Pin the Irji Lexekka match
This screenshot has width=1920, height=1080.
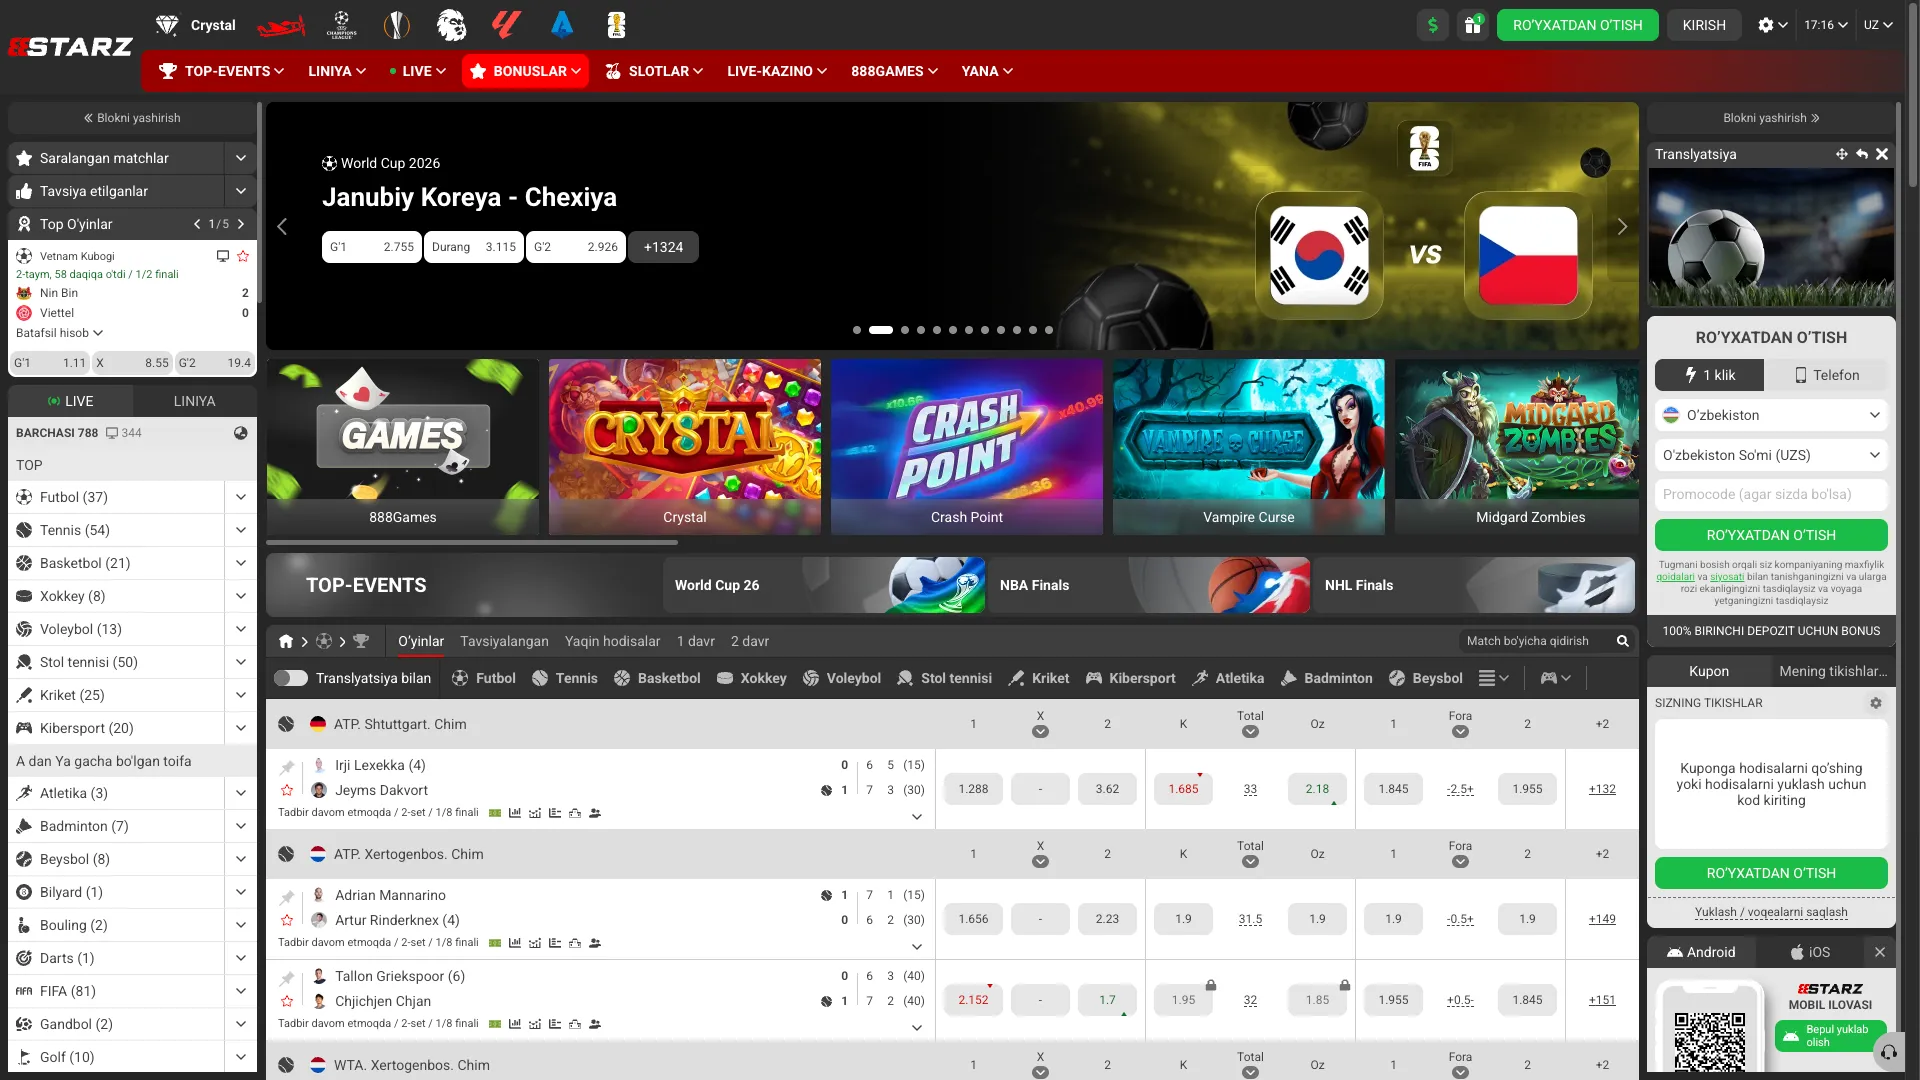287,767
